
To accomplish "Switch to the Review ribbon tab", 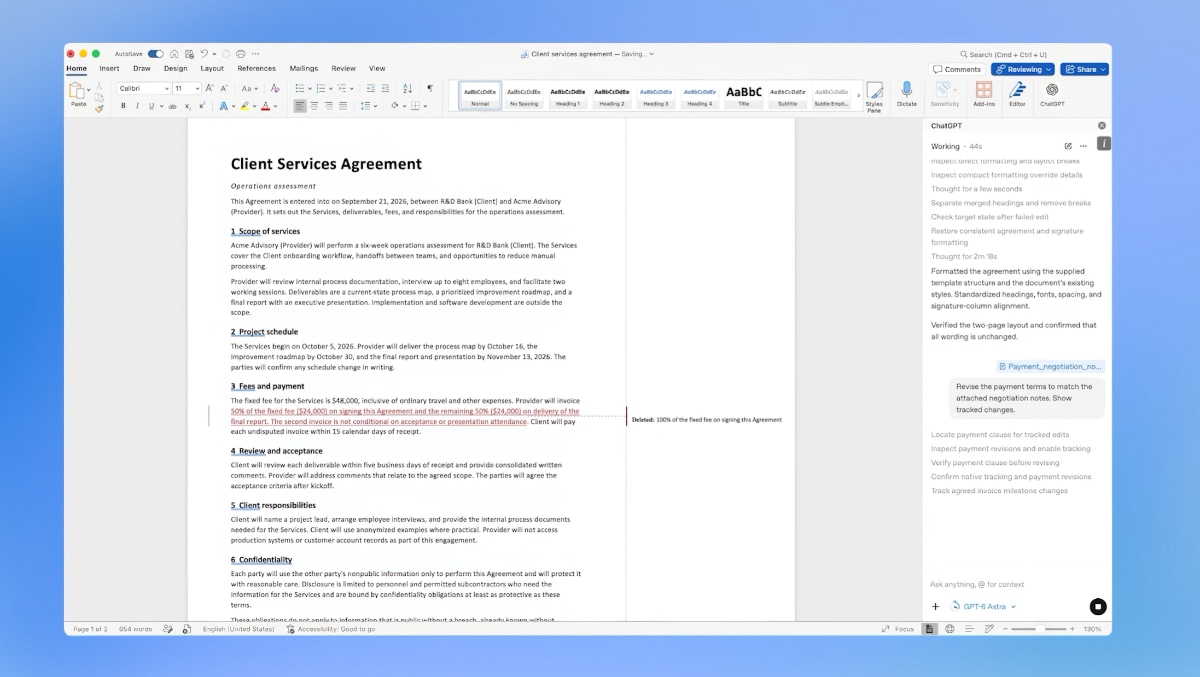I will click(343, 69).
